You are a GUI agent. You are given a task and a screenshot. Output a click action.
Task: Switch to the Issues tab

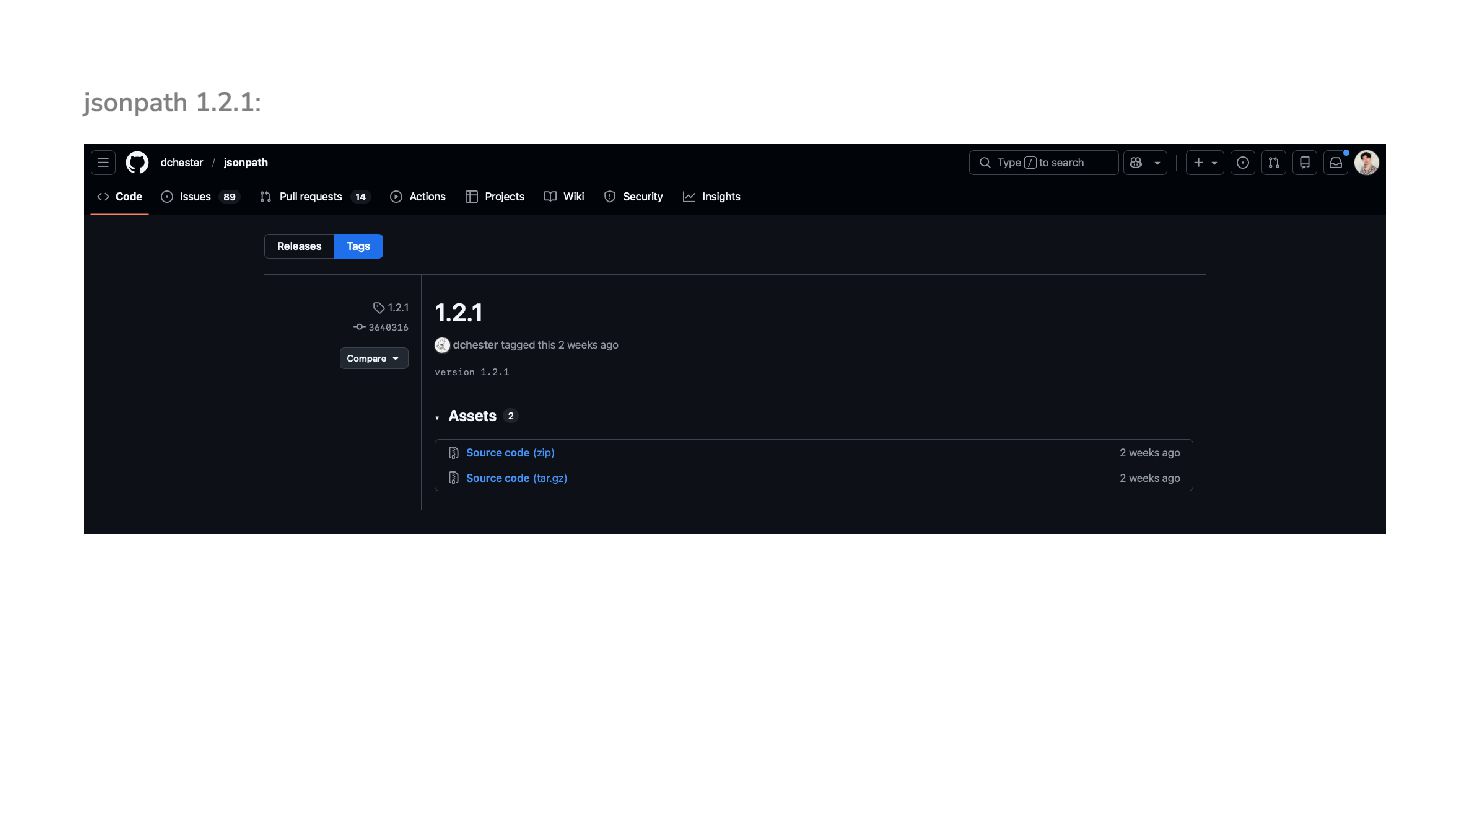(x=200, y=196)
